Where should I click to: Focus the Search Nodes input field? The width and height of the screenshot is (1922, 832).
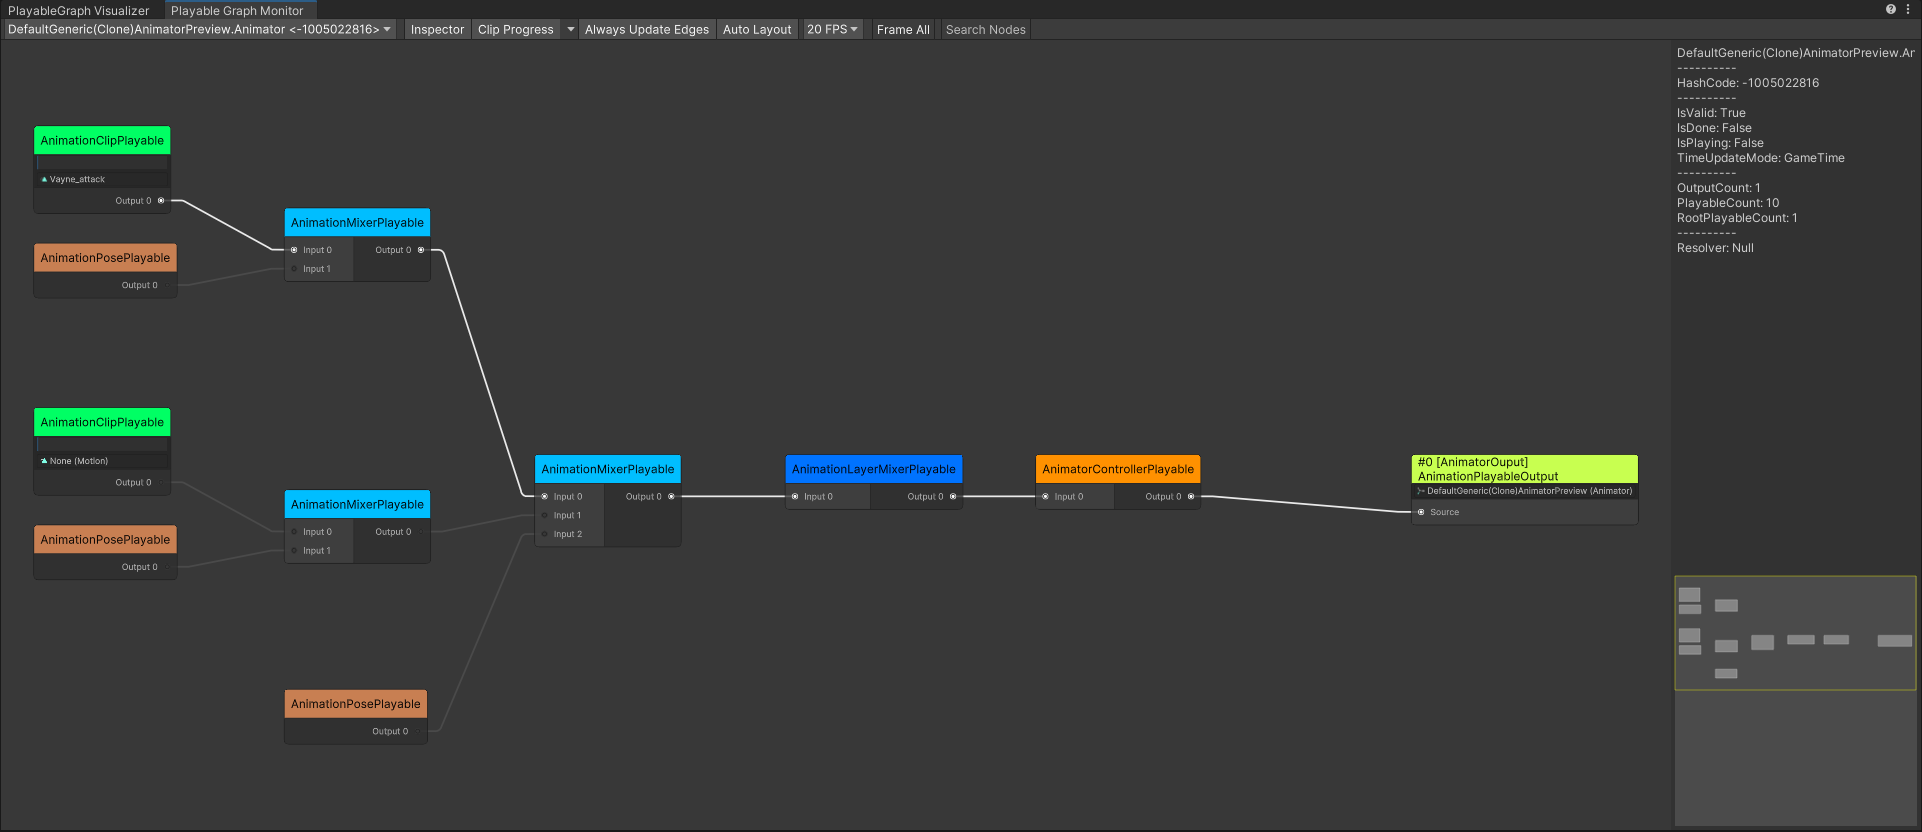pos(985,30)
